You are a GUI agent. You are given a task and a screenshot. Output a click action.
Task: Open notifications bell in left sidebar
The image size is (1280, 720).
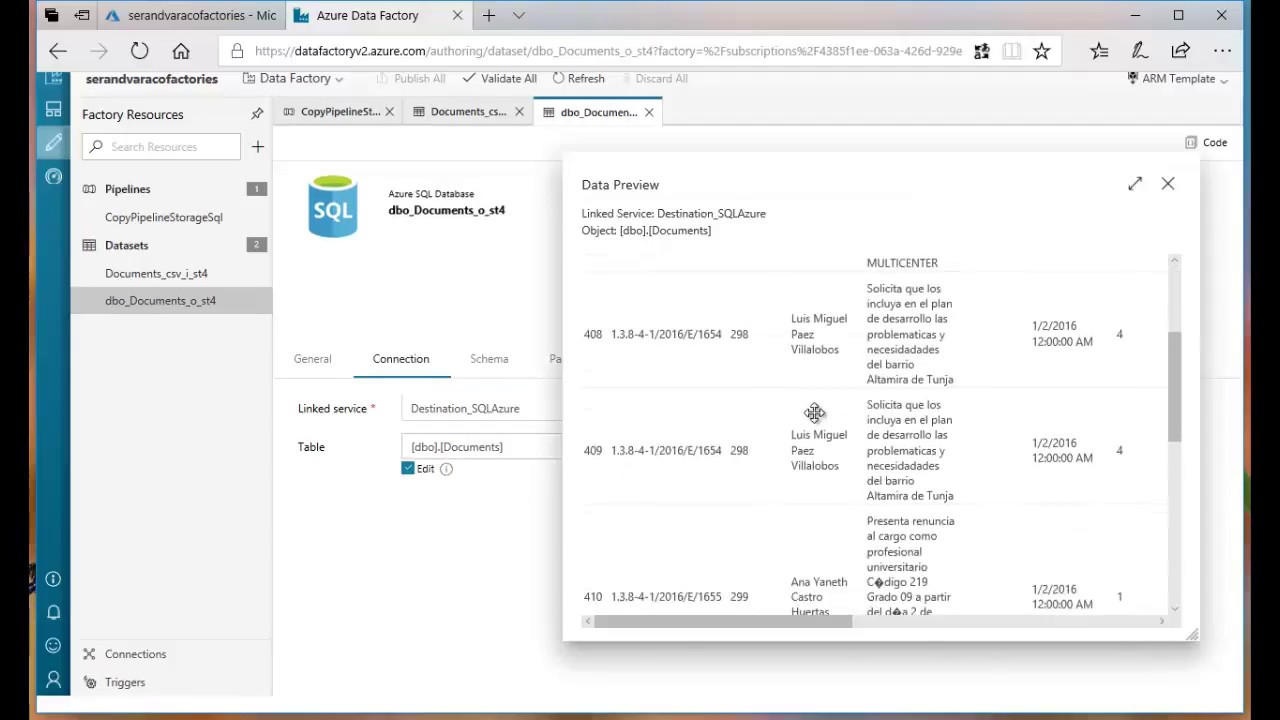pyautogui.click(x=53, y=612)
